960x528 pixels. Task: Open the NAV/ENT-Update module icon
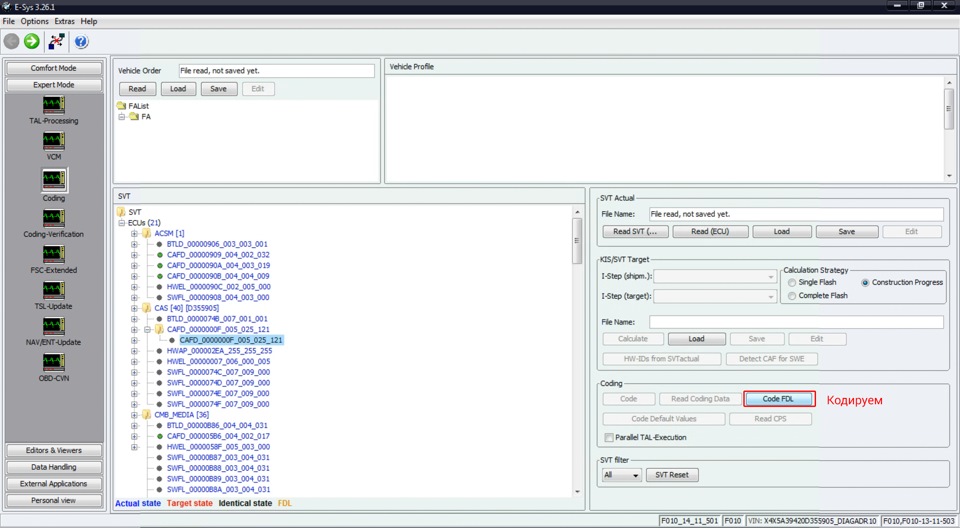[x=54, y=326]
